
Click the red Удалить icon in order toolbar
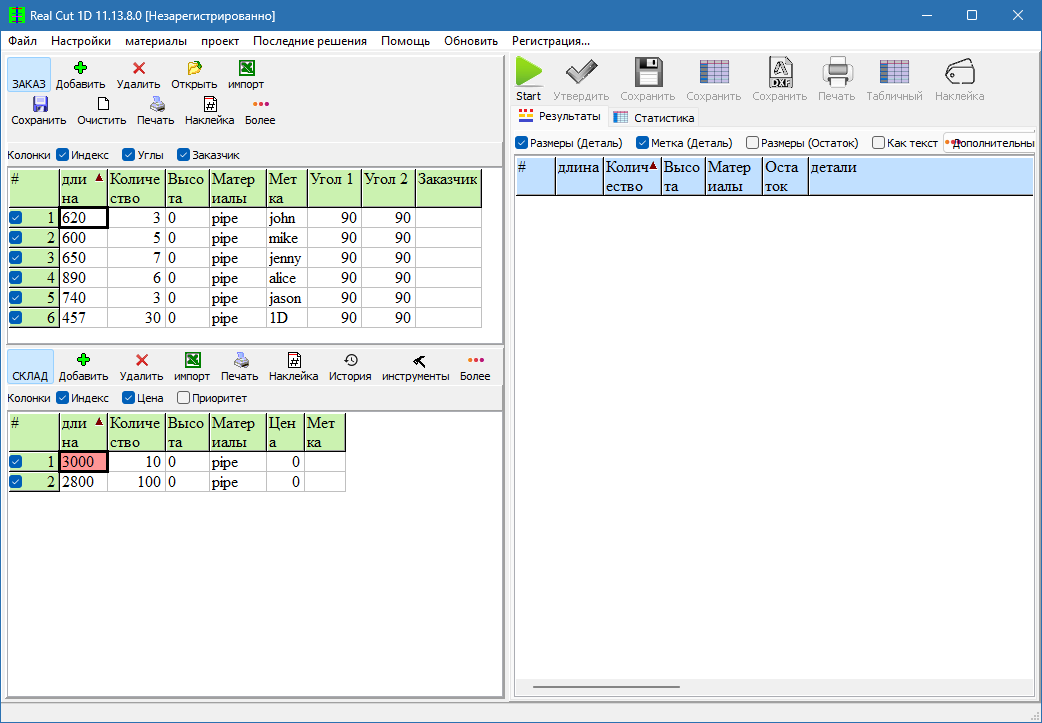pyautogui.click(x=138, y=69)
